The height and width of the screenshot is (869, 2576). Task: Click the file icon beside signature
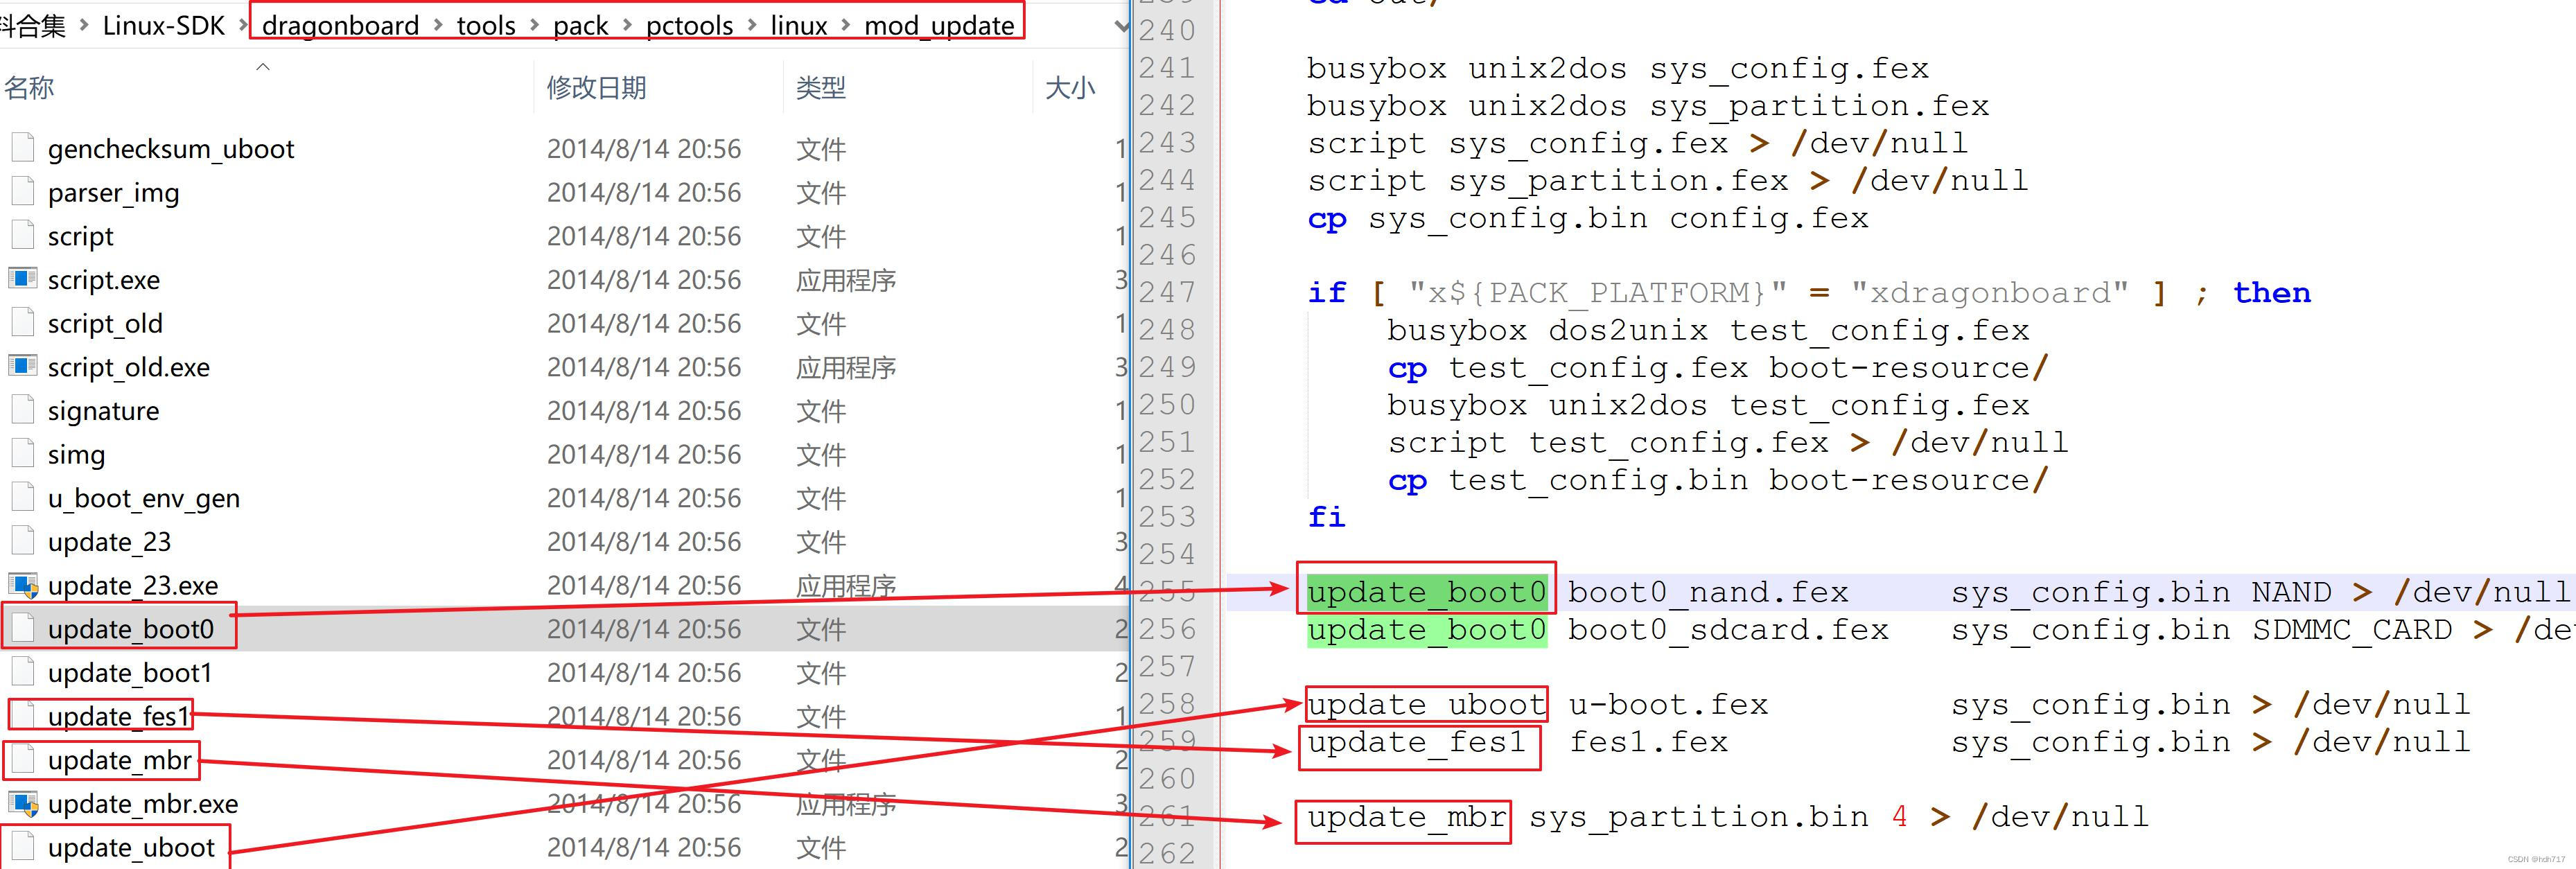click(22, 410)
